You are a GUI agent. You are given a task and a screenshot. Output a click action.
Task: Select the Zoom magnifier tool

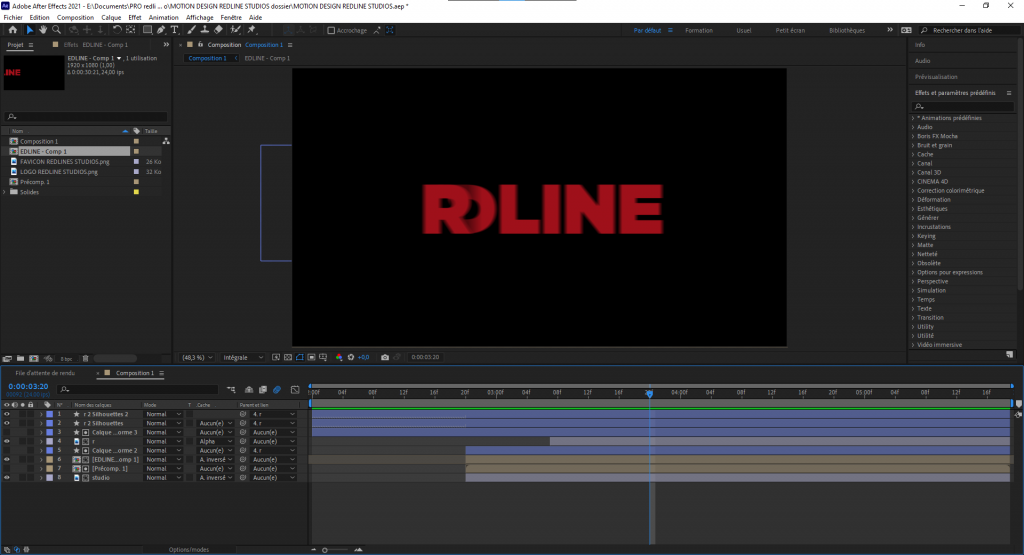[56, 30]
